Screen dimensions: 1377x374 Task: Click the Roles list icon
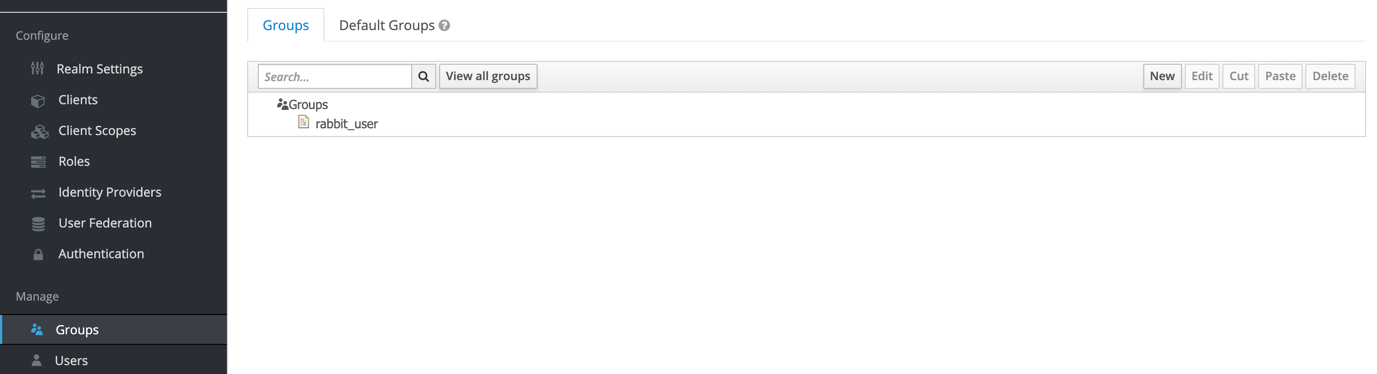point(38,162)
